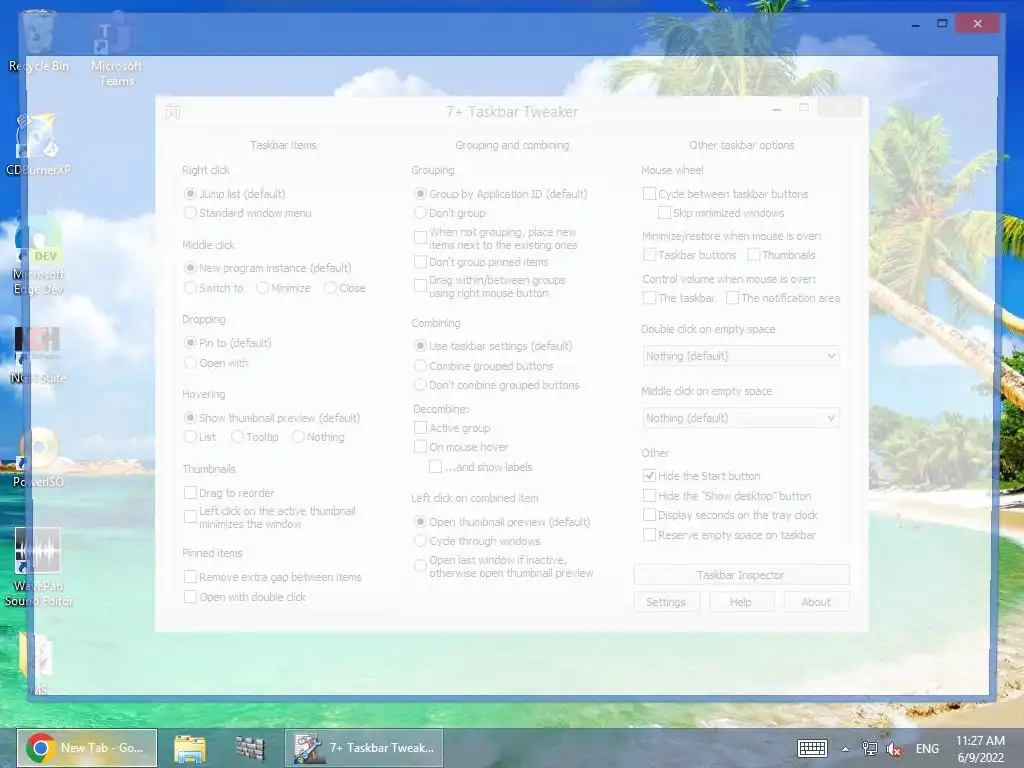Open the brick wall firewall taskbar icon
Image resolution: width=1024 pixels, height=768 pixels.
click(x=250, y=748)
